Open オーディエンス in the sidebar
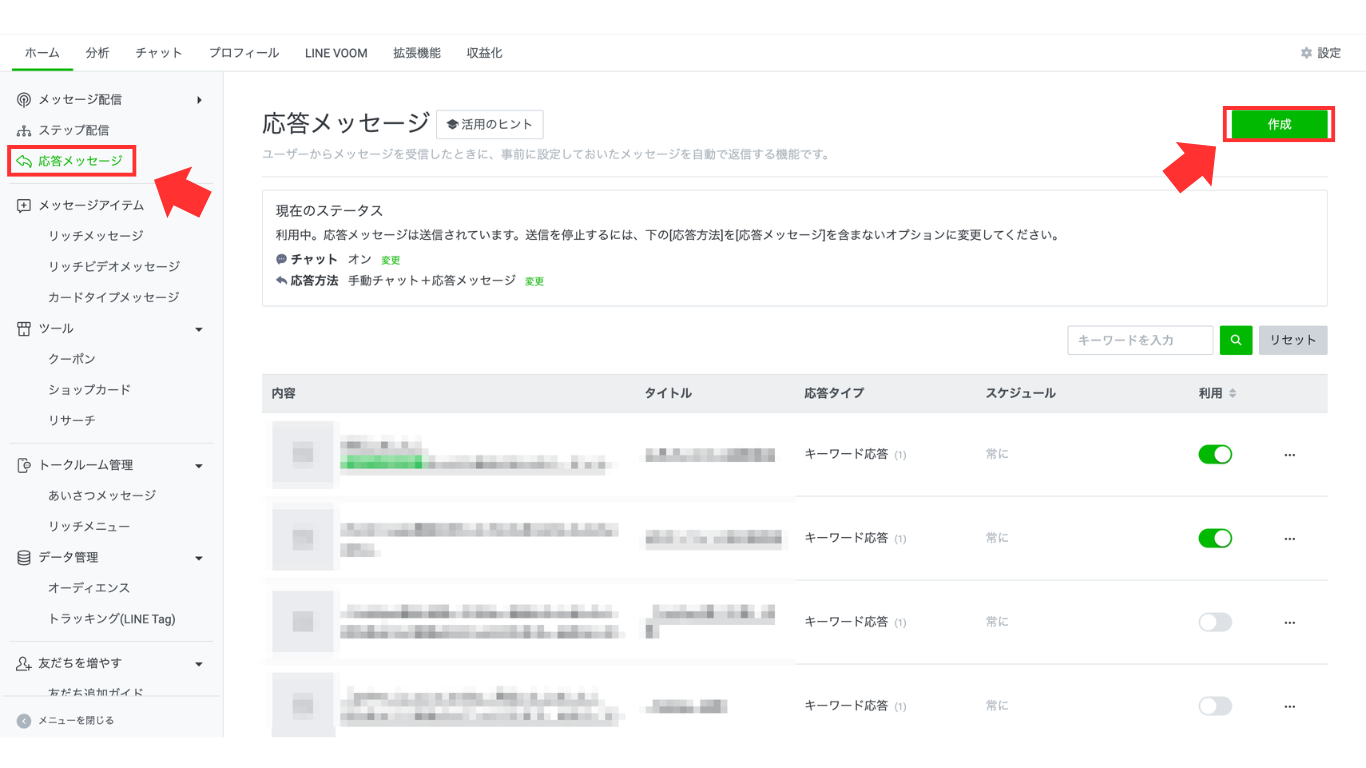The height and width of the screenshot is (768, 1366). pos(89,588)
